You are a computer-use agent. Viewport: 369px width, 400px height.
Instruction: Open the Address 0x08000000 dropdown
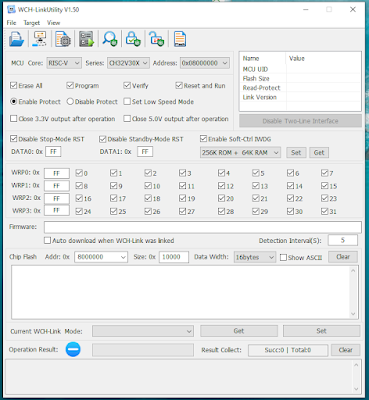click(x=205, y=63)
